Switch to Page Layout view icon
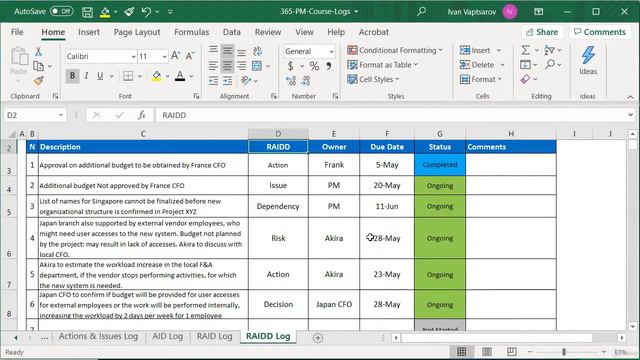The height and width of the screenshot is (360, 640). (x=487, y=351)
